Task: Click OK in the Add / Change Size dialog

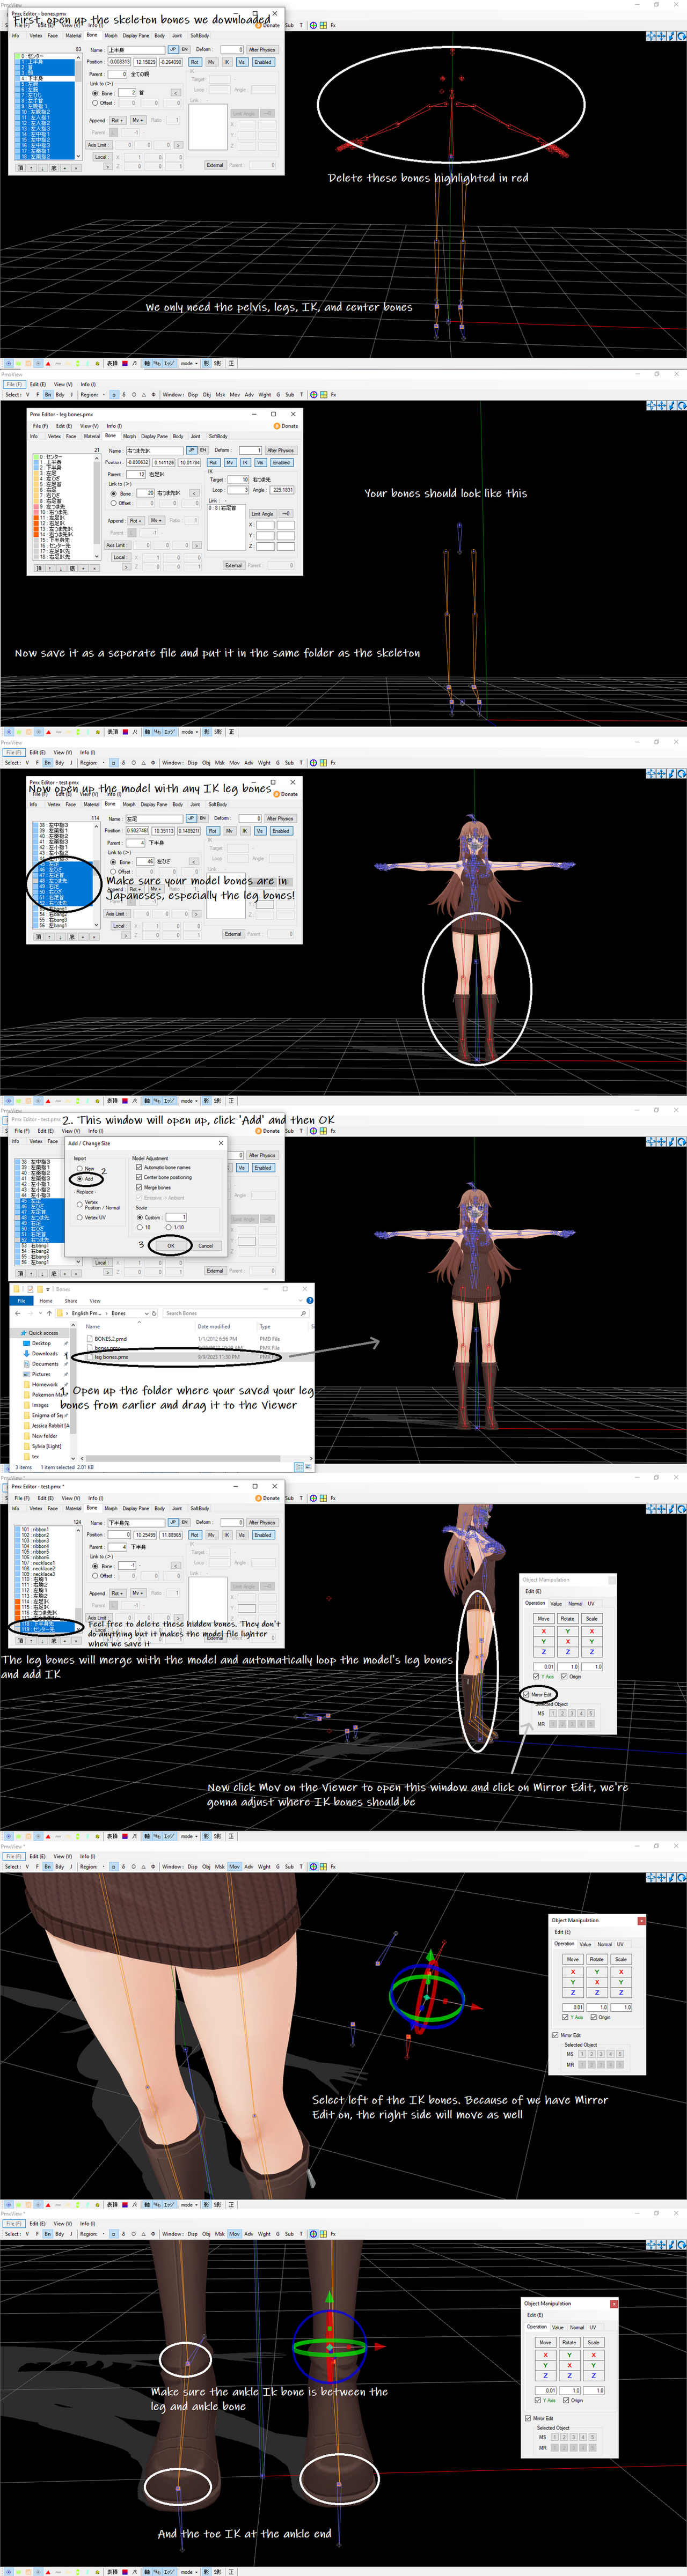Action: click(171, 1245)
